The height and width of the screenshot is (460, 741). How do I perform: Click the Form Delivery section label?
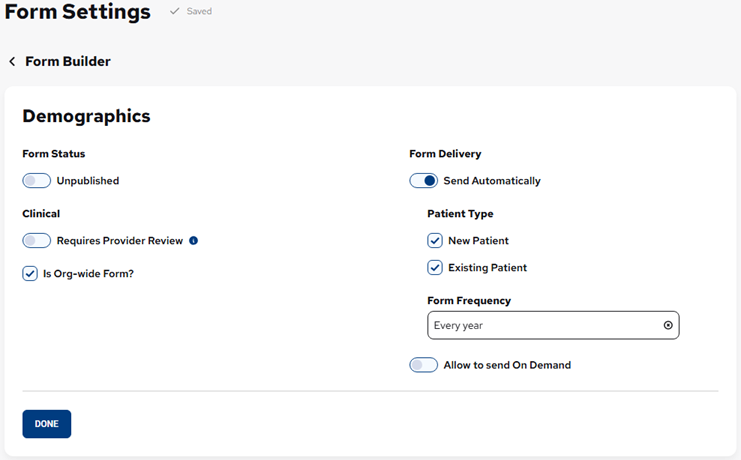tap(445, 154)
